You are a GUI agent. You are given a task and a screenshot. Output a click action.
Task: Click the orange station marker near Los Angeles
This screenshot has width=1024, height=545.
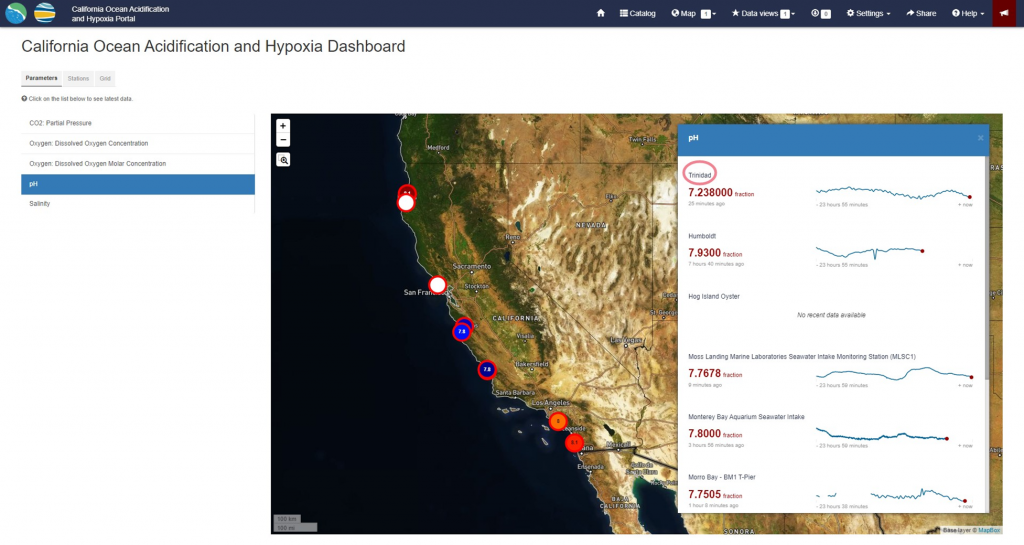click(x=558, y=421)
